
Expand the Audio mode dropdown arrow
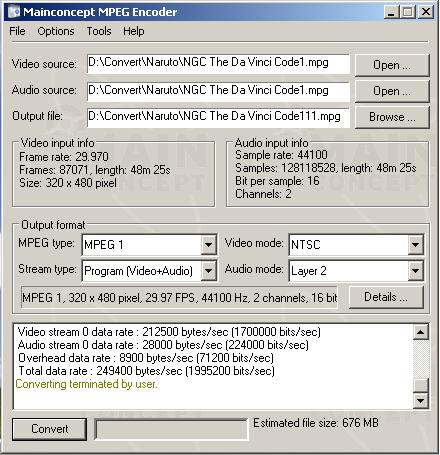415,270
